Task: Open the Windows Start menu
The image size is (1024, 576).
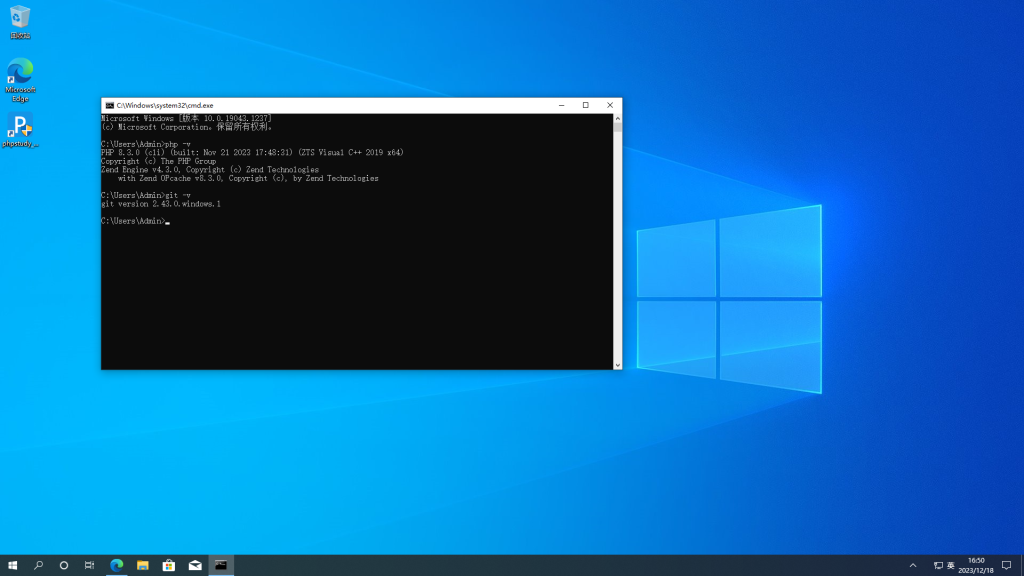Action: [x=12, y=566]
